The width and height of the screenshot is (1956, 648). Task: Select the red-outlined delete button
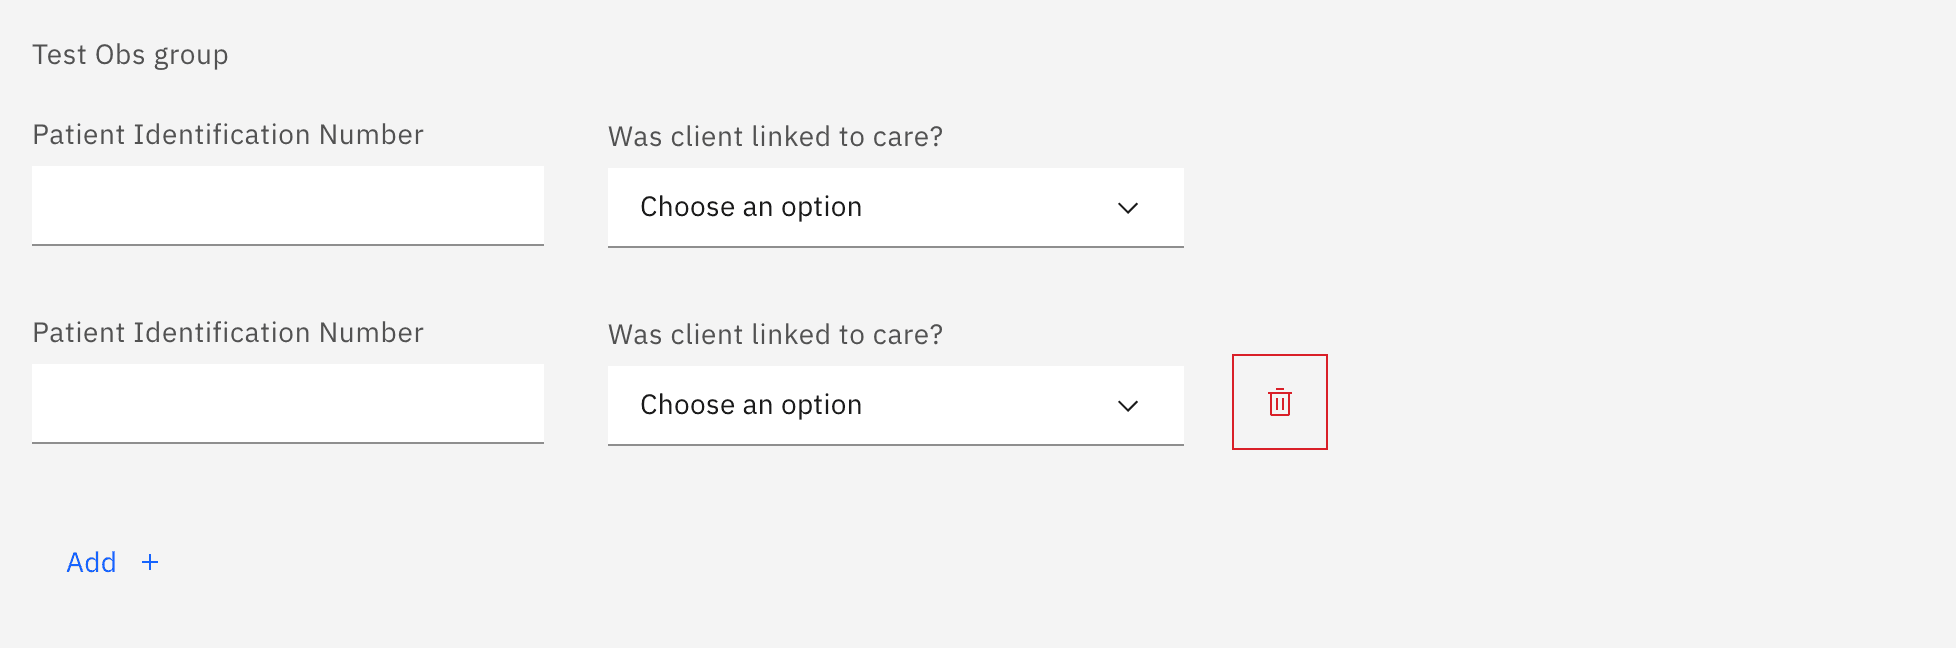coord(1280,402)
